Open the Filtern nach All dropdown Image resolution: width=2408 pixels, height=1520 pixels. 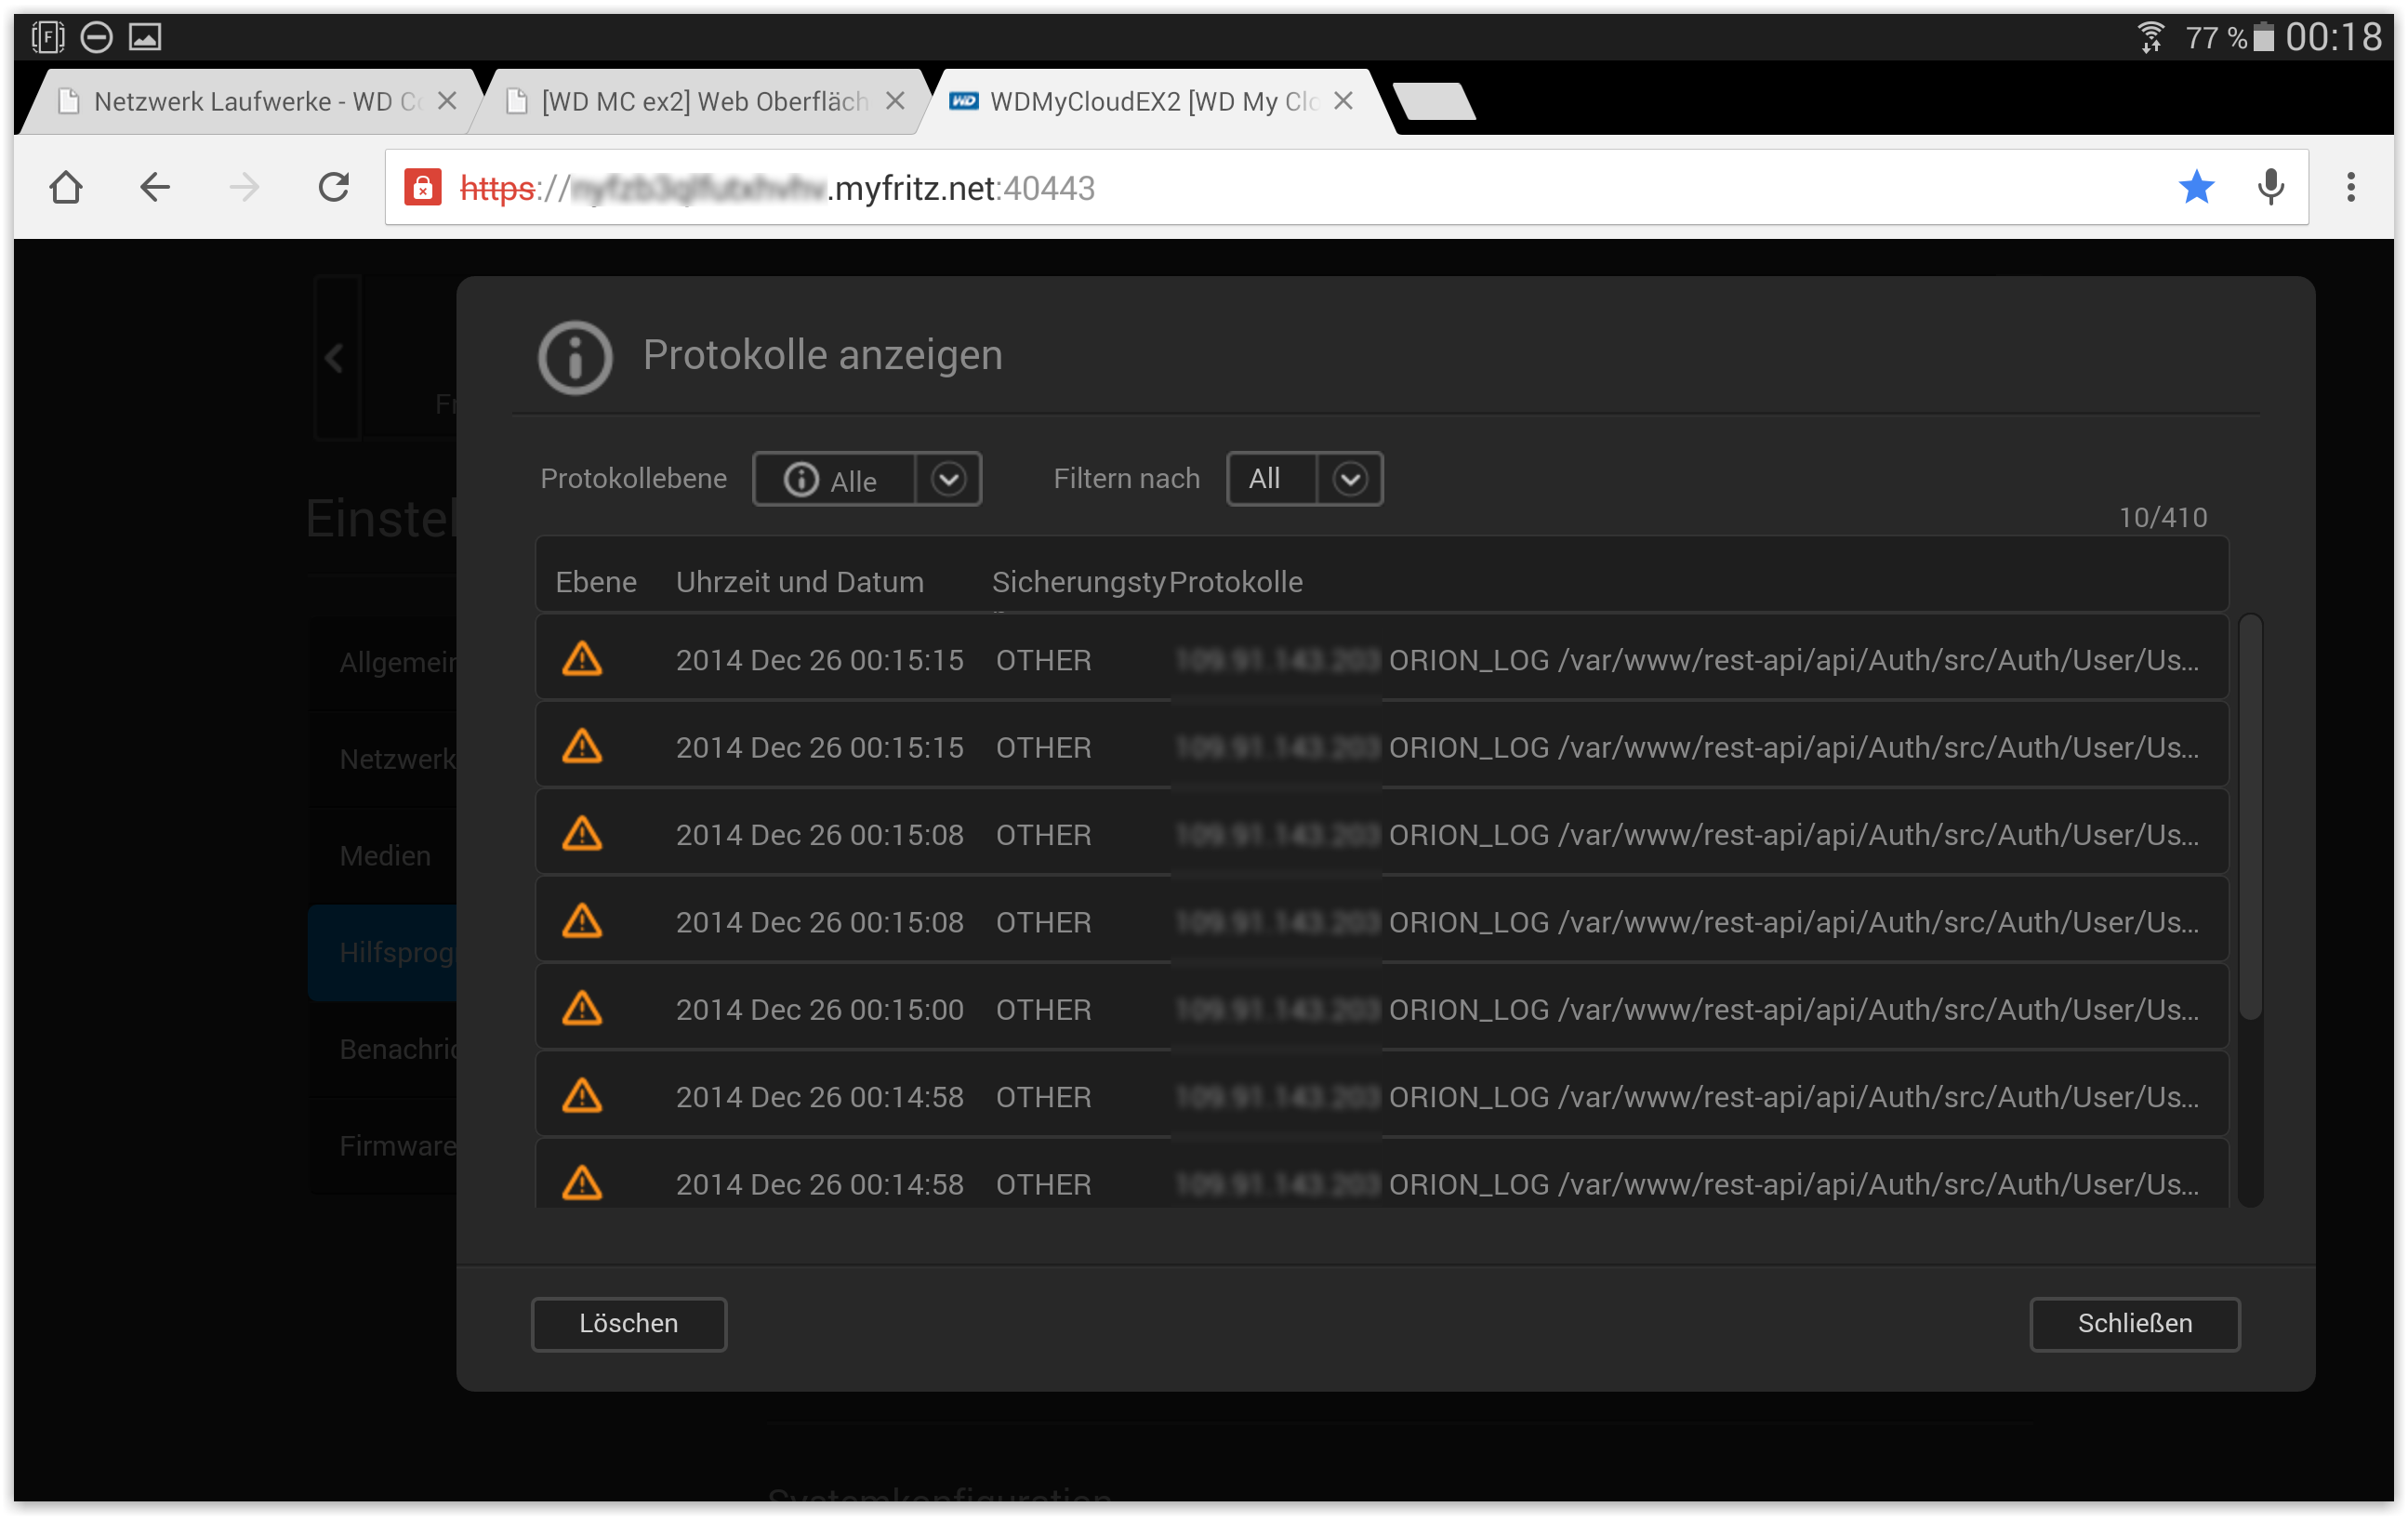coord(1349,480)
